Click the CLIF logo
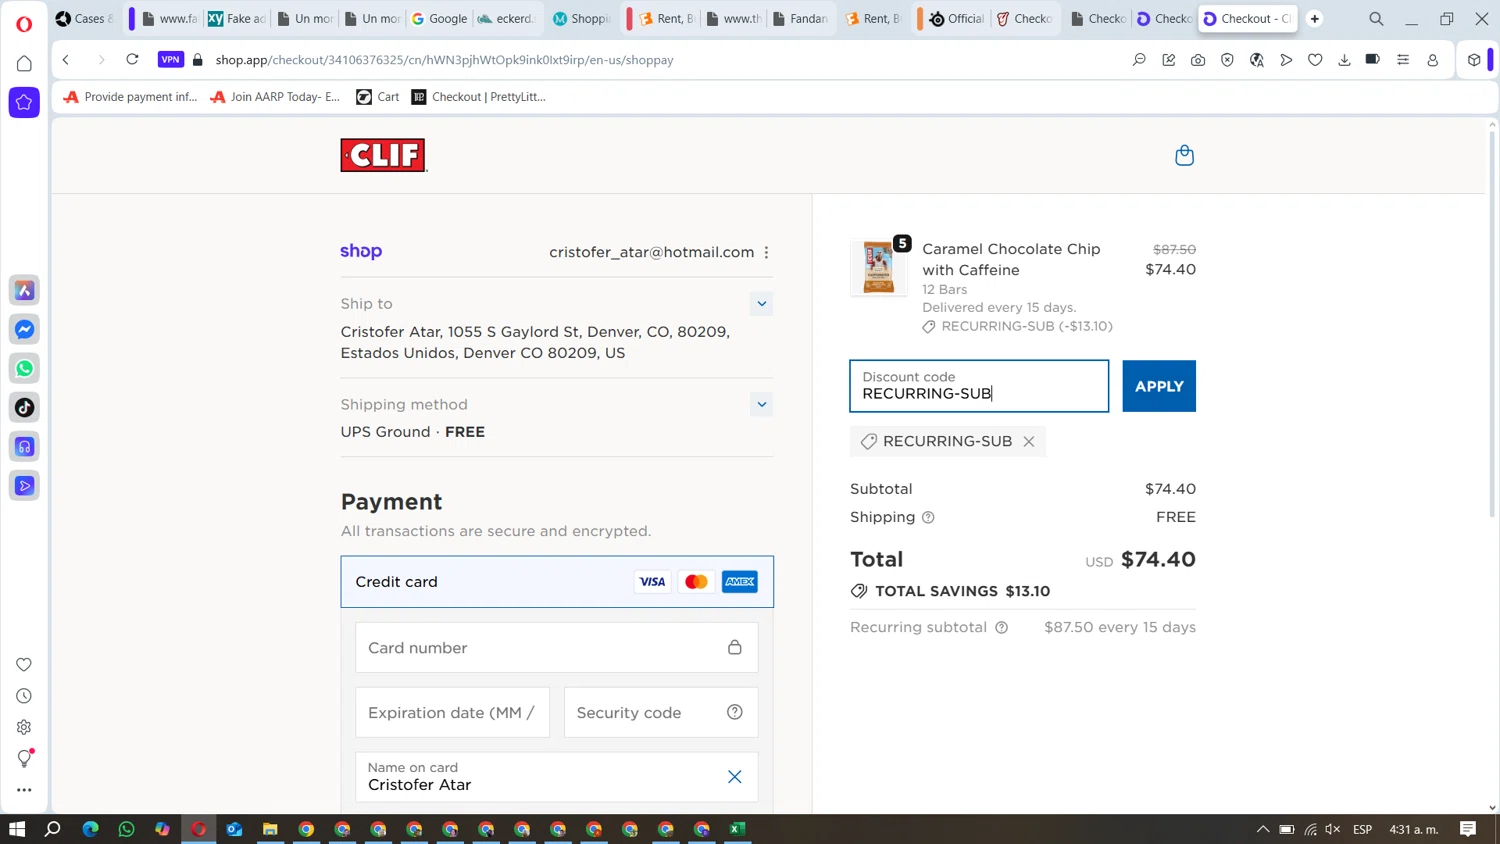 (383, 155)
